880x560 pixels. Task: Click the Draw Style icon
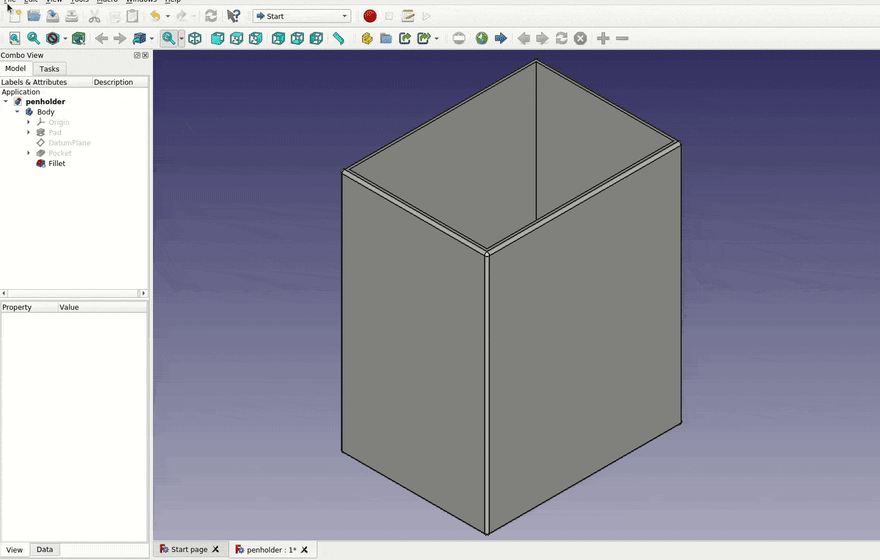[x=53, y=38]
